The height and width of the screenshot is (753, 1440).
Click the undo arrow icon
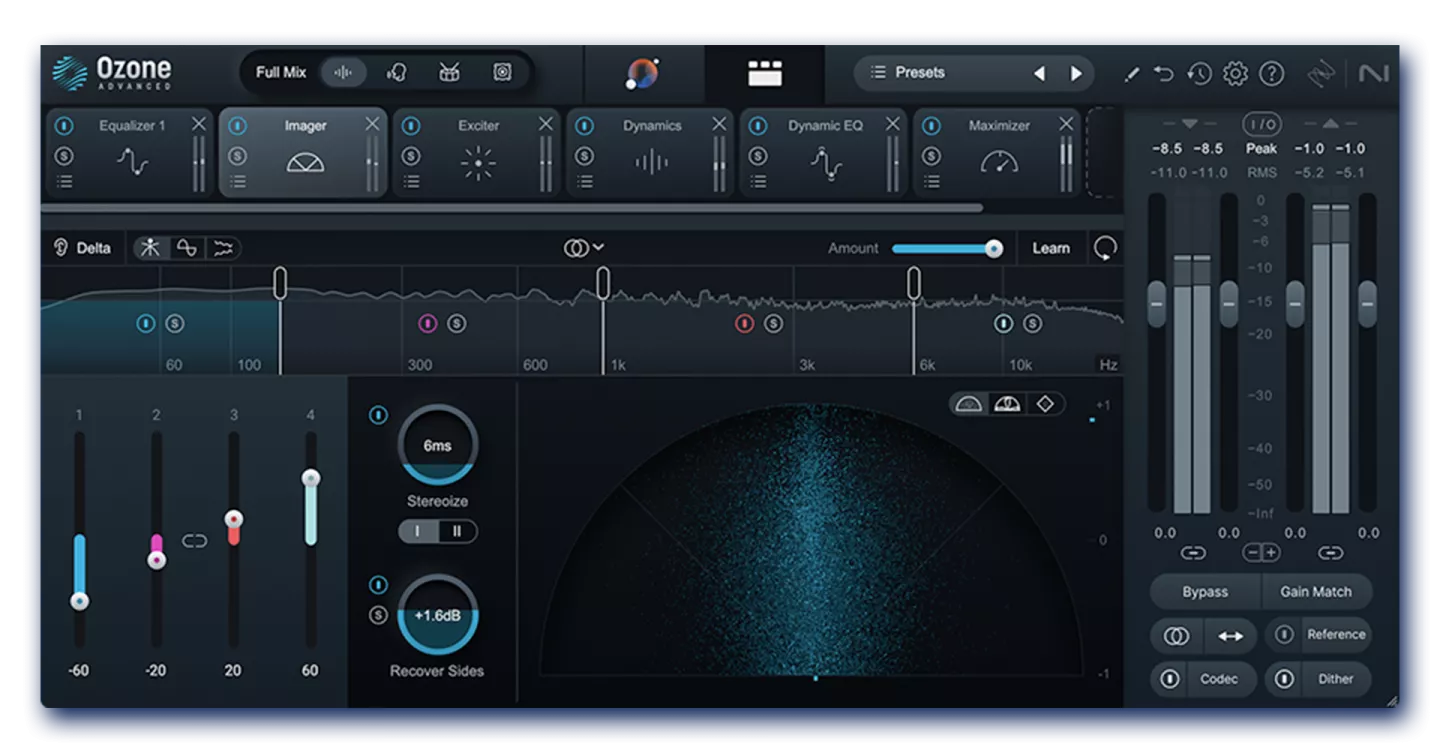click(x=1163, y=73)
